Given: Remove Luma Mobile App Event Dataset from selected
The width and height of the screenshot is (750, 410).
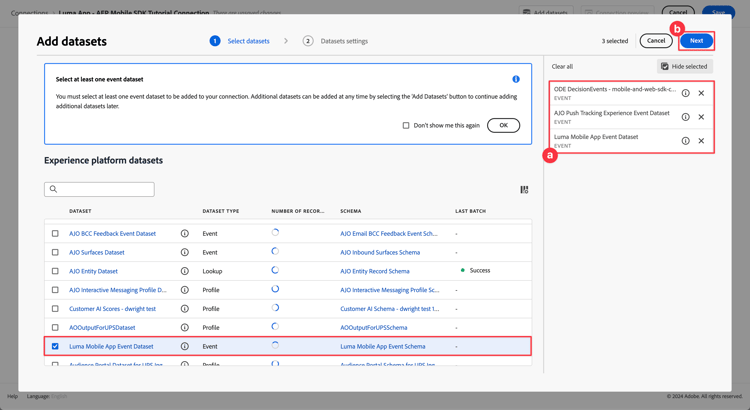Looking at the screenshot, I should (701, 141).
